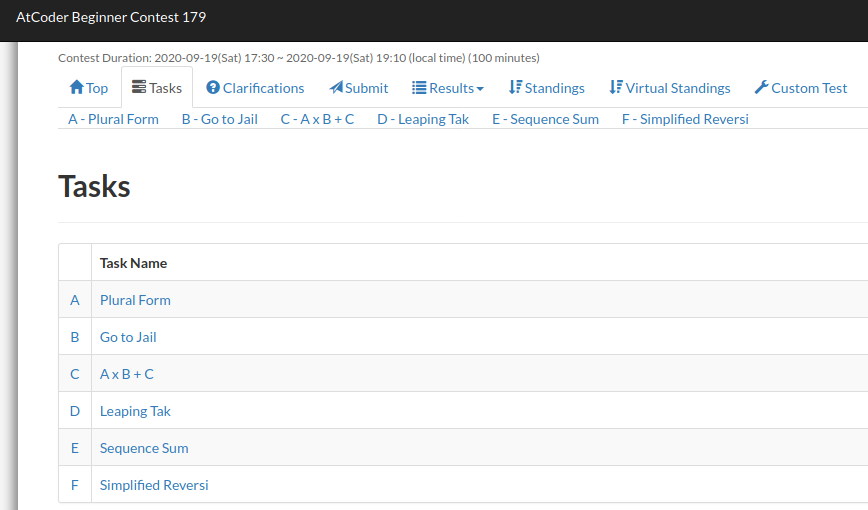Click the Standings sort icon
This screenshot has width=868, height=510.
pos(515,88)
